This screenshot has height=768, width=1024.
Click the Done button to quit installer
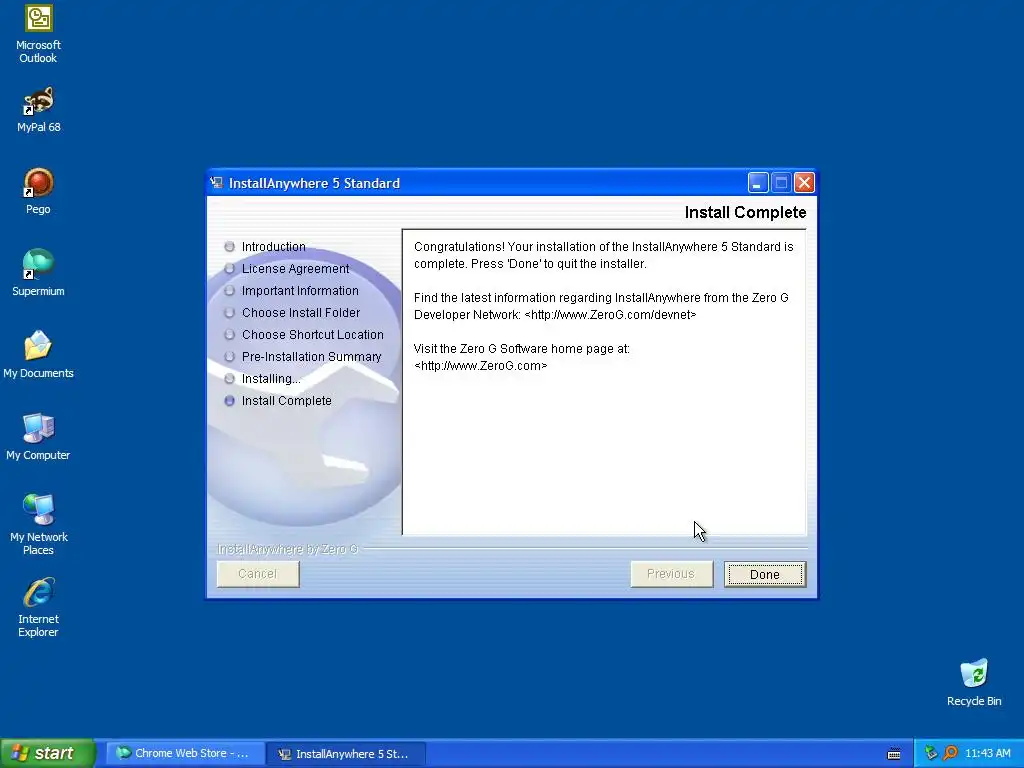(x=765, y=574)
